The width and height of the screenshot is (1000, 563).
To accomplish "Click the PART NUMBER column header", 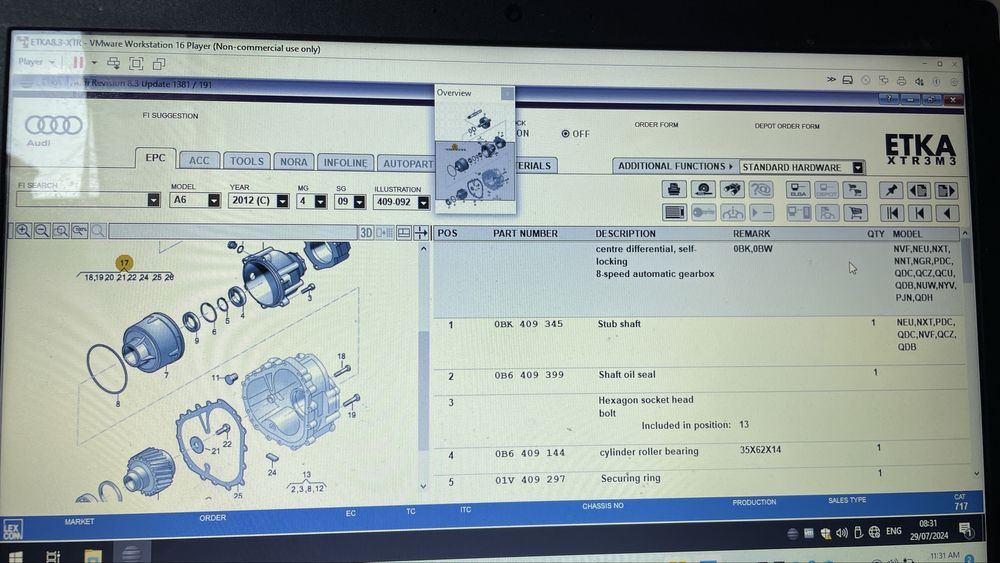I will 525,233.
